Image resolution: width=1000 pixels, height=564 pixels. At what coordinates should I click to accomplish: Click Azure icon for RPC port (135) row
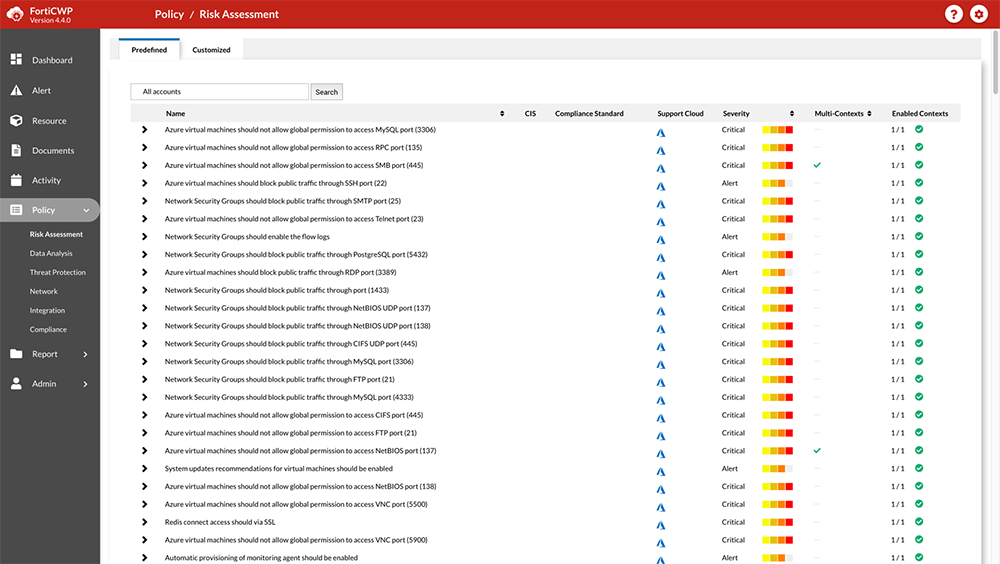(x=661, y=151)
